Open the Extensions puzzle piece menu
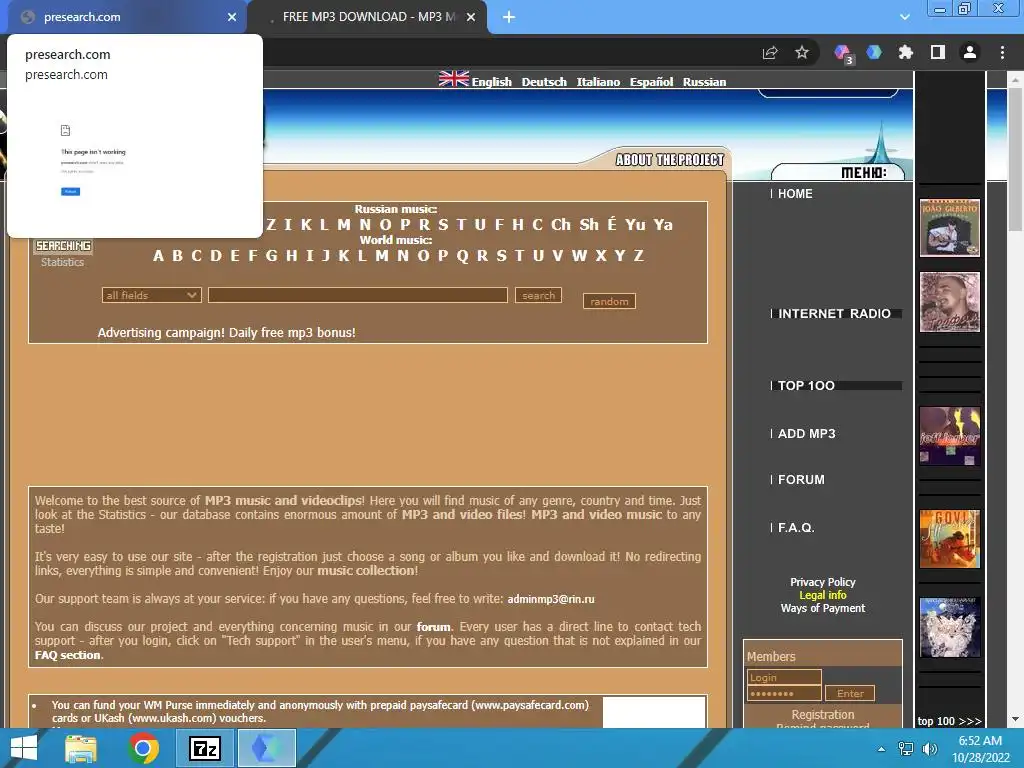This screenshot has width=1024, height=768. point(905,52)
